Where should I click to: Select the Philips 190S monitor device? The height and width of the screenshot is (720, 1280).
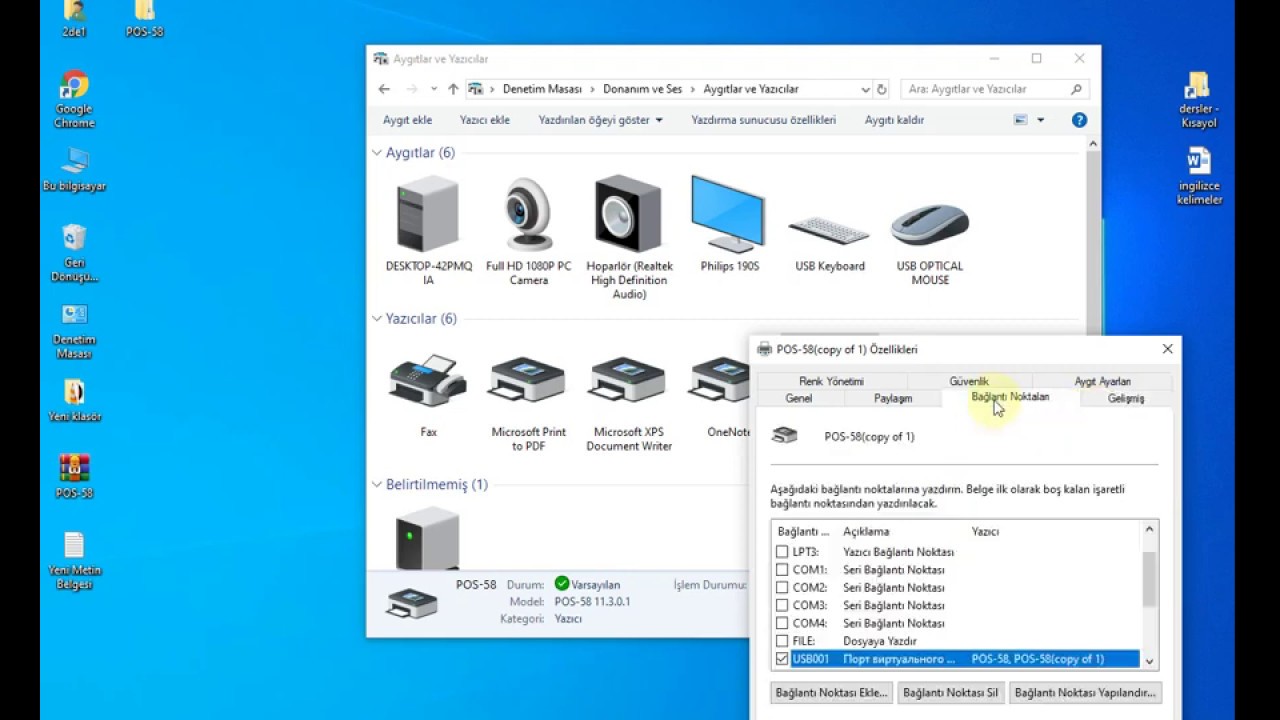[729, 224]
